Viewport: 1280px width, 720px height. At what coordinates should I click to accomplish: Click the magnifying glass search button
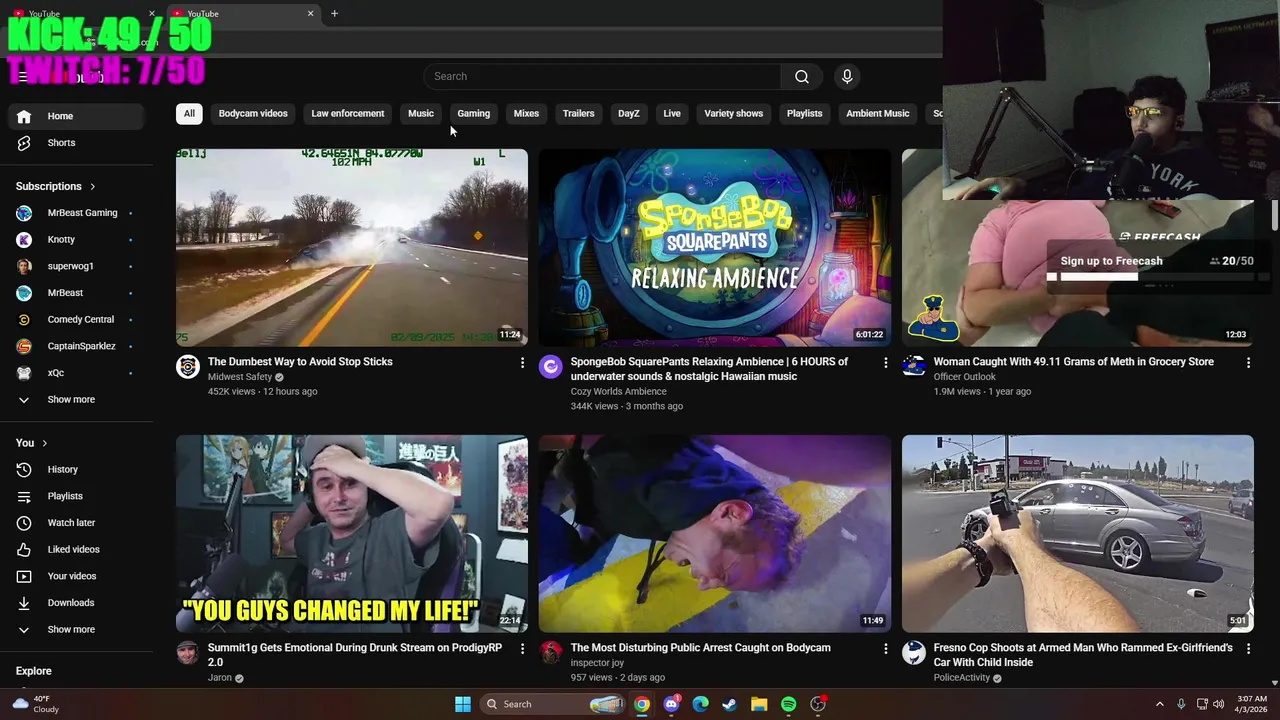[802, 76]
